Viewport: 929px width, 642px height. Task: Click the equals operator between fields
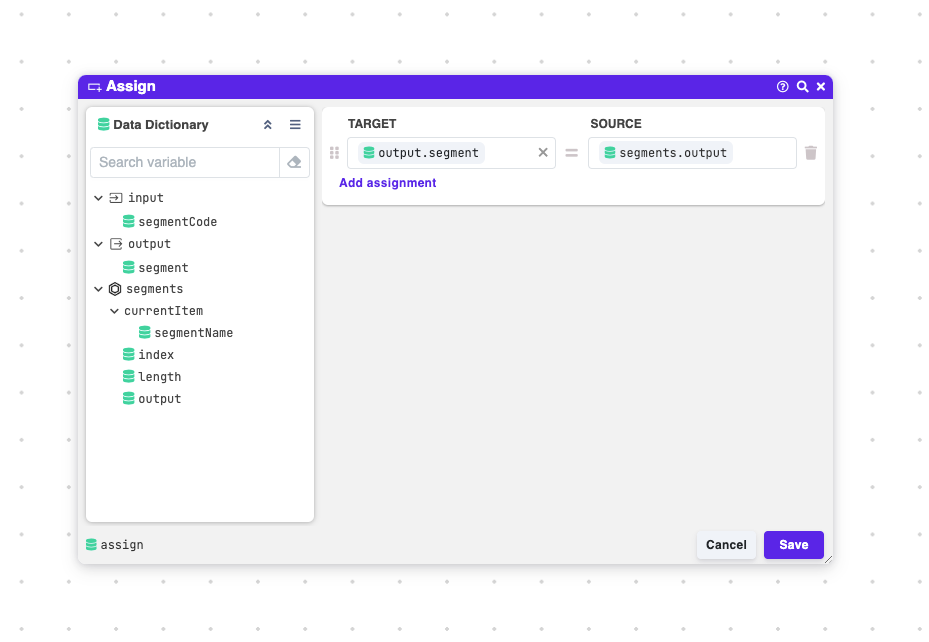coord(572,153)
